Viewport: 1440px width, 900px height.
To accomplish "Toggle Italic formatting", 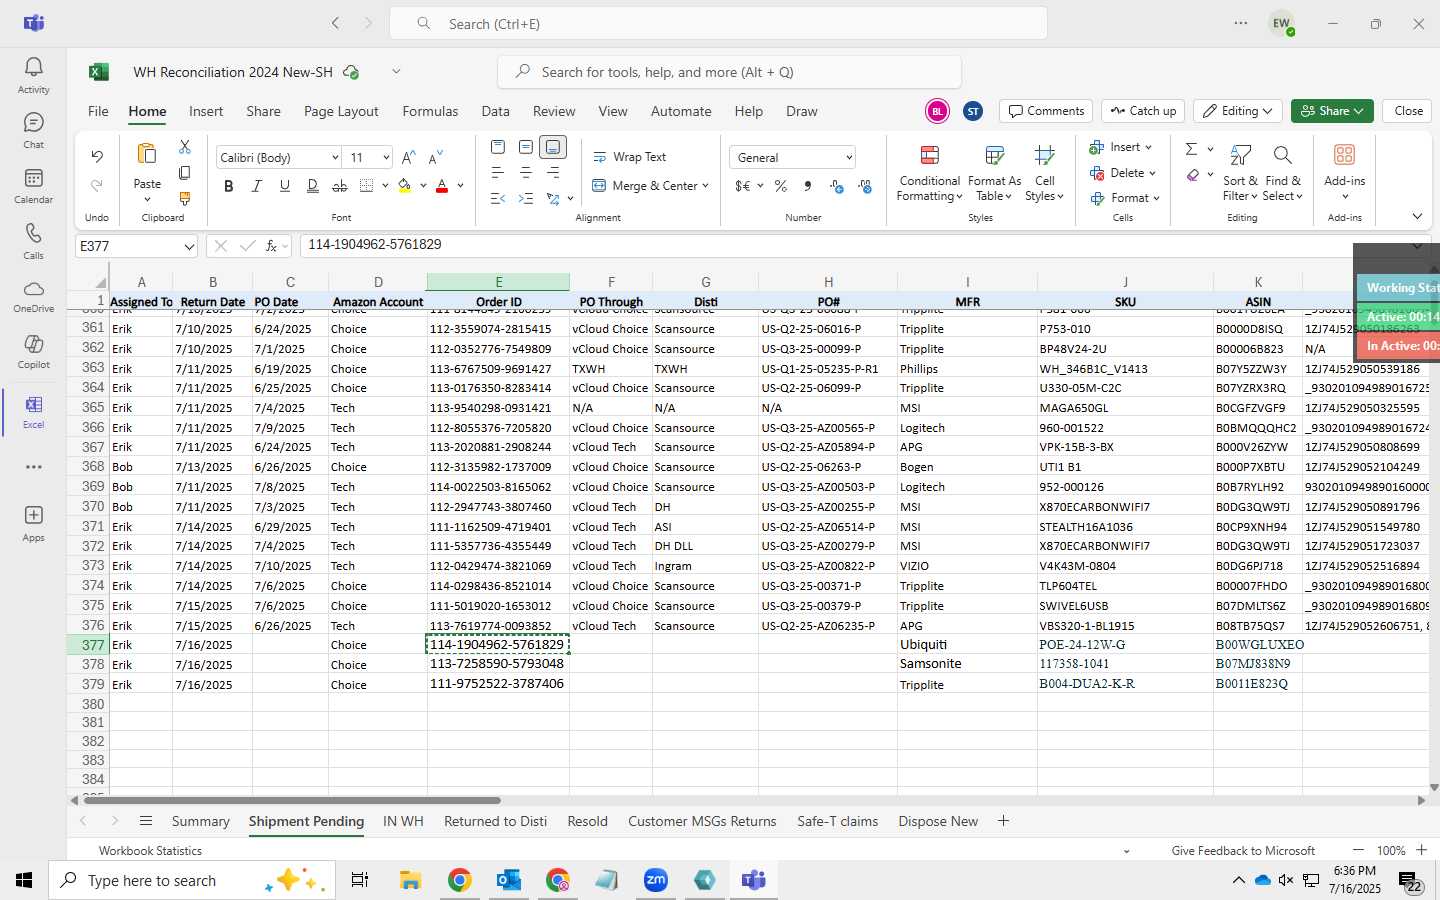I will [x=256, y=186].
